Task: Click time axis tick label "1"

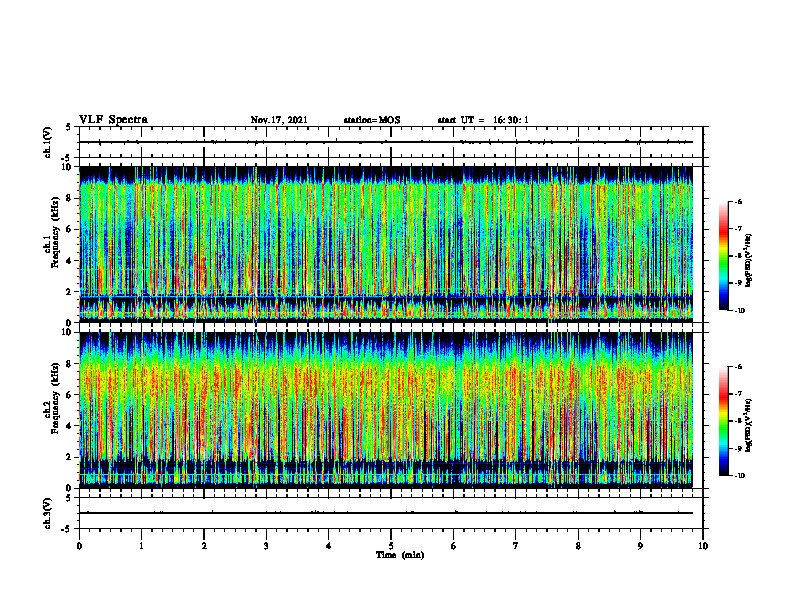Action: [141, 546]
